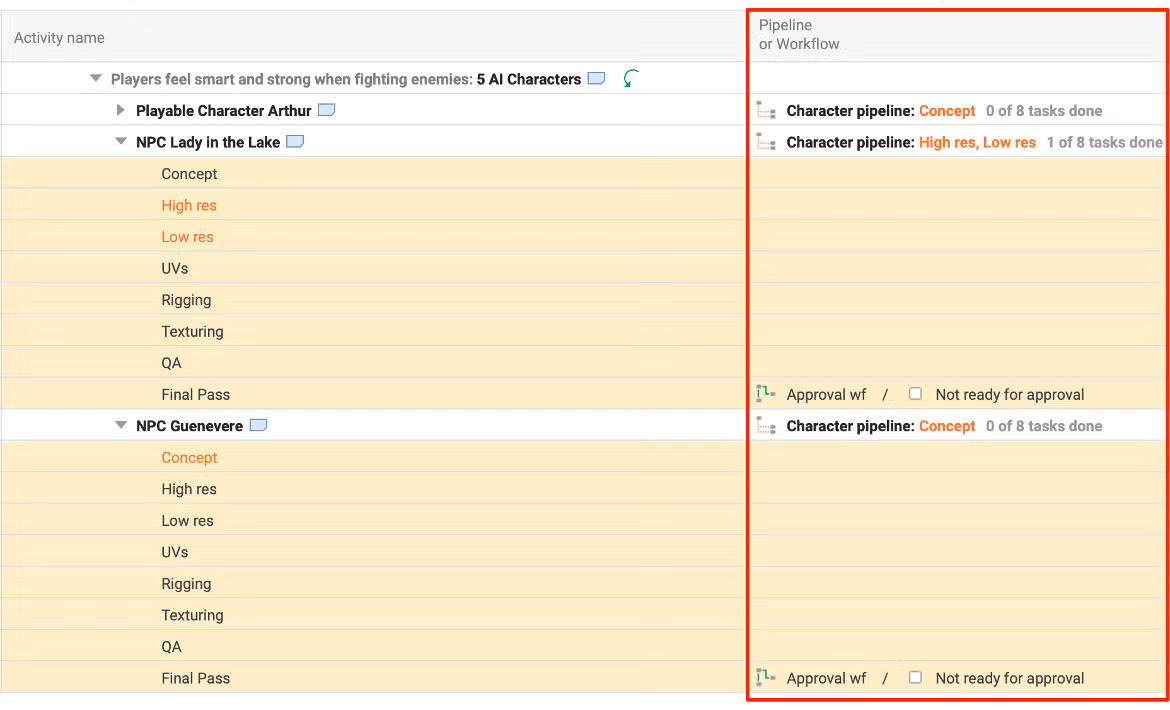Select Final Pass task under NPC Guenevere

[x=195, y=679]
